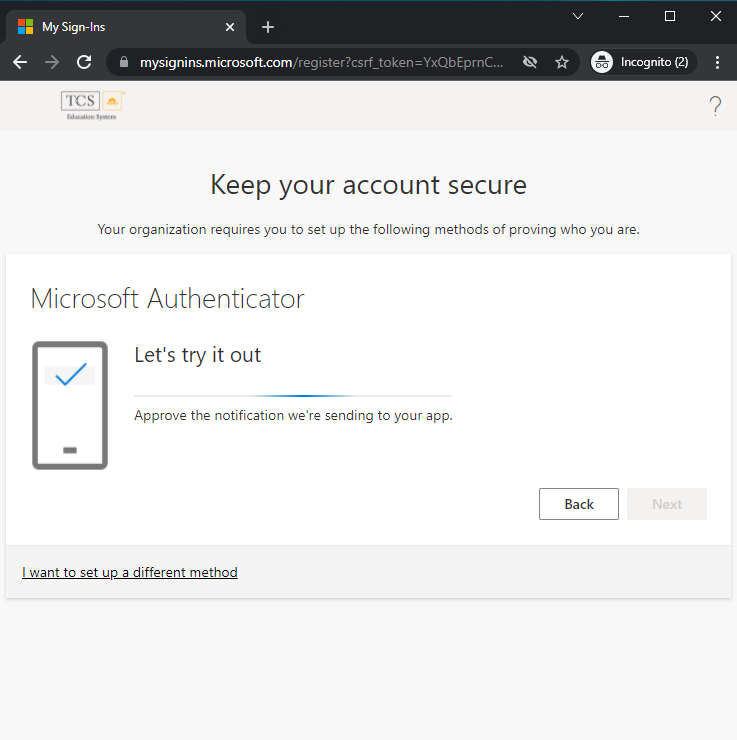The image size is (737, 740).
Task: Click the disabled Next button
Action: pos(667,504)
